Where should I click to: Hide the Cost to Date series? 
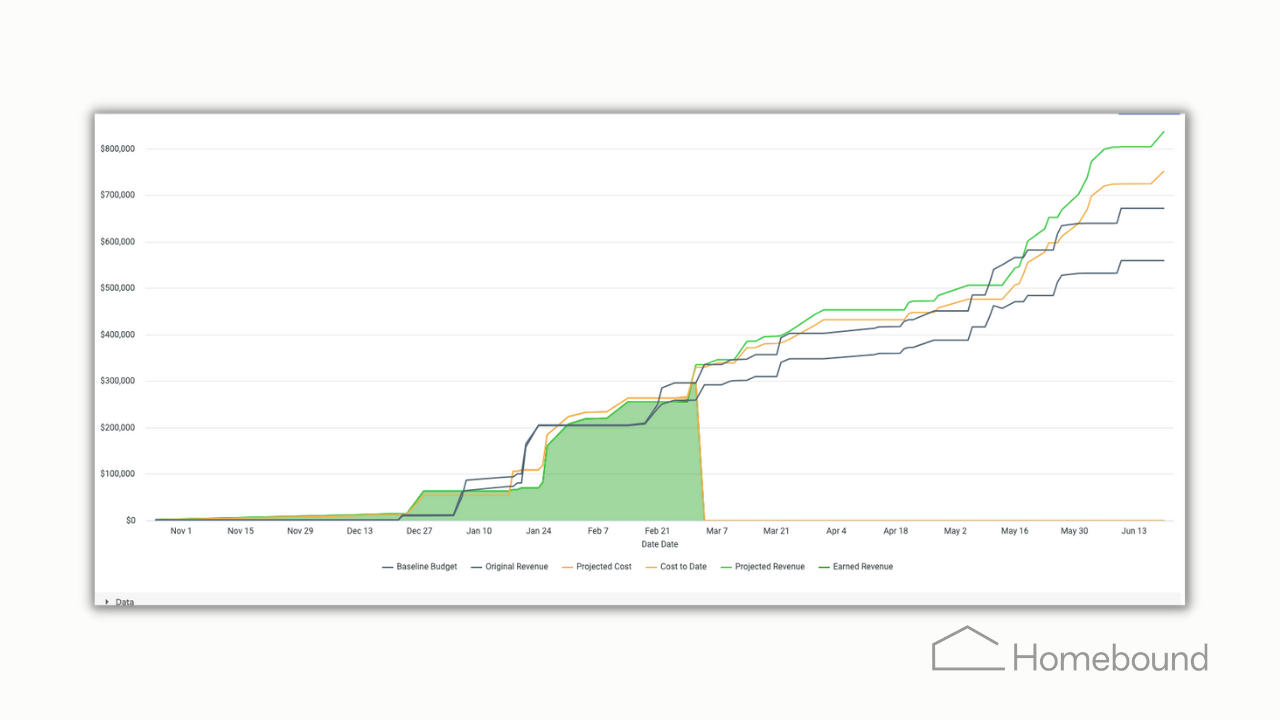[676, 567]
